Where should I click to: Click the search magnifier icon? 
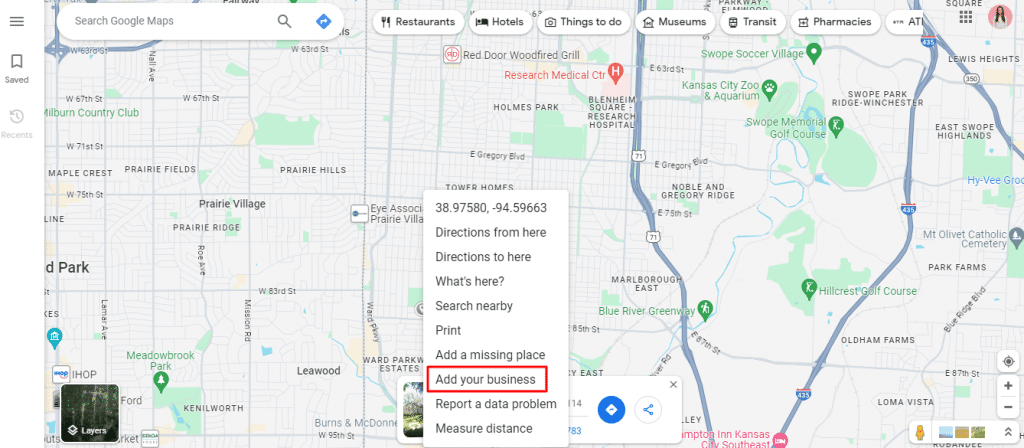284,21
